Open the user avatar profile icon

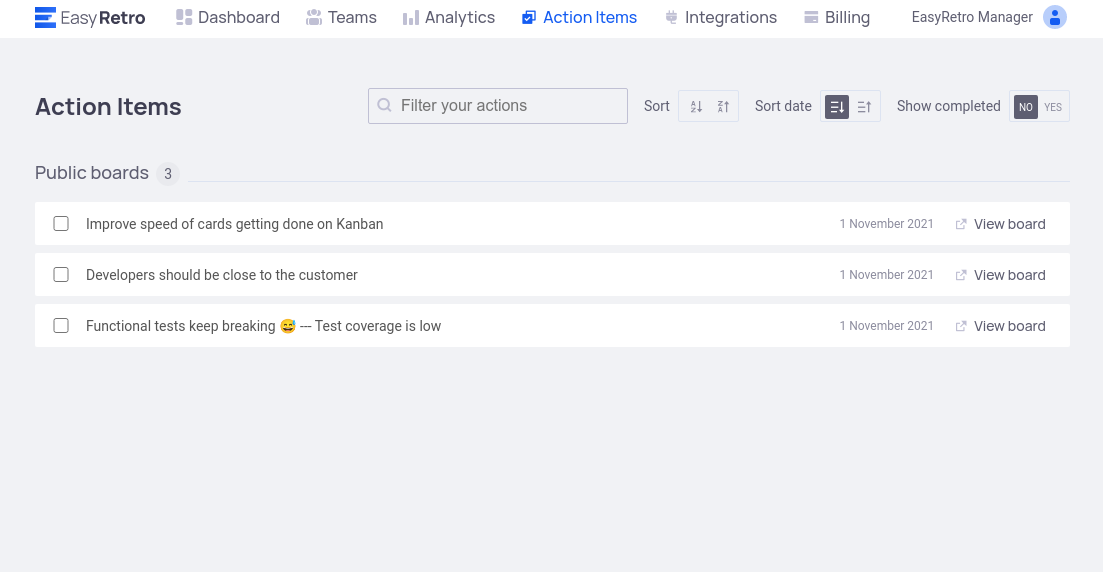1054,17
